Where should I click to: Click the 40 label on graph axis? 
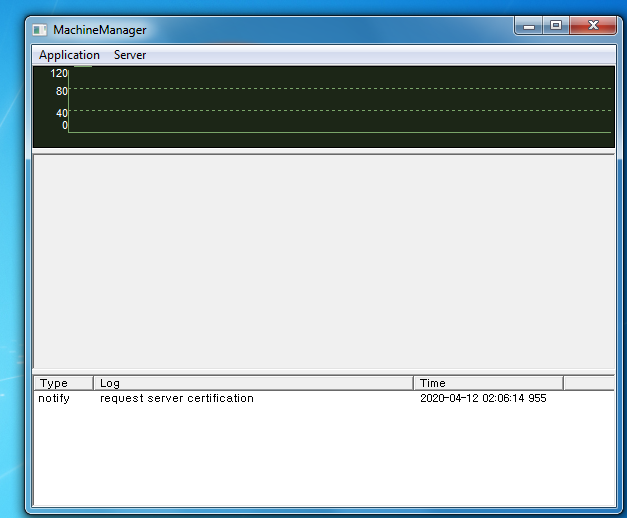pos(62,113)
